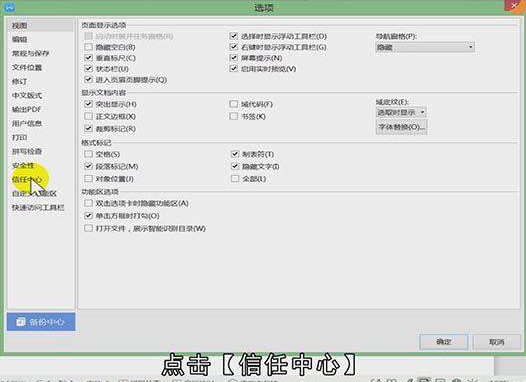
Task: Open the 备份中心 backup center
Action: point(41,322)
